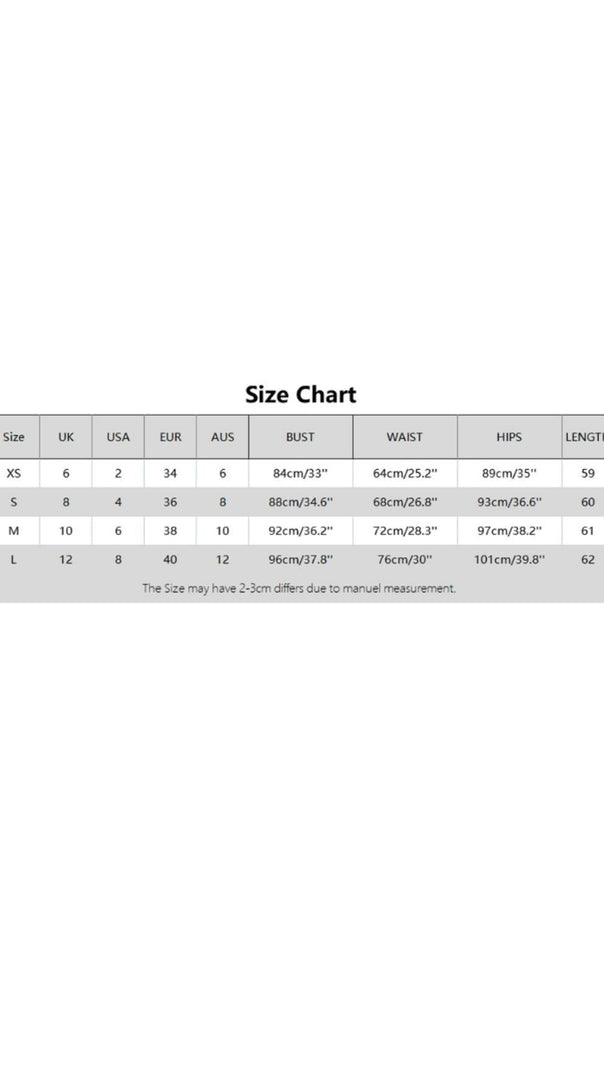Click the 76cm/30'' waist cell

[405, 560]
